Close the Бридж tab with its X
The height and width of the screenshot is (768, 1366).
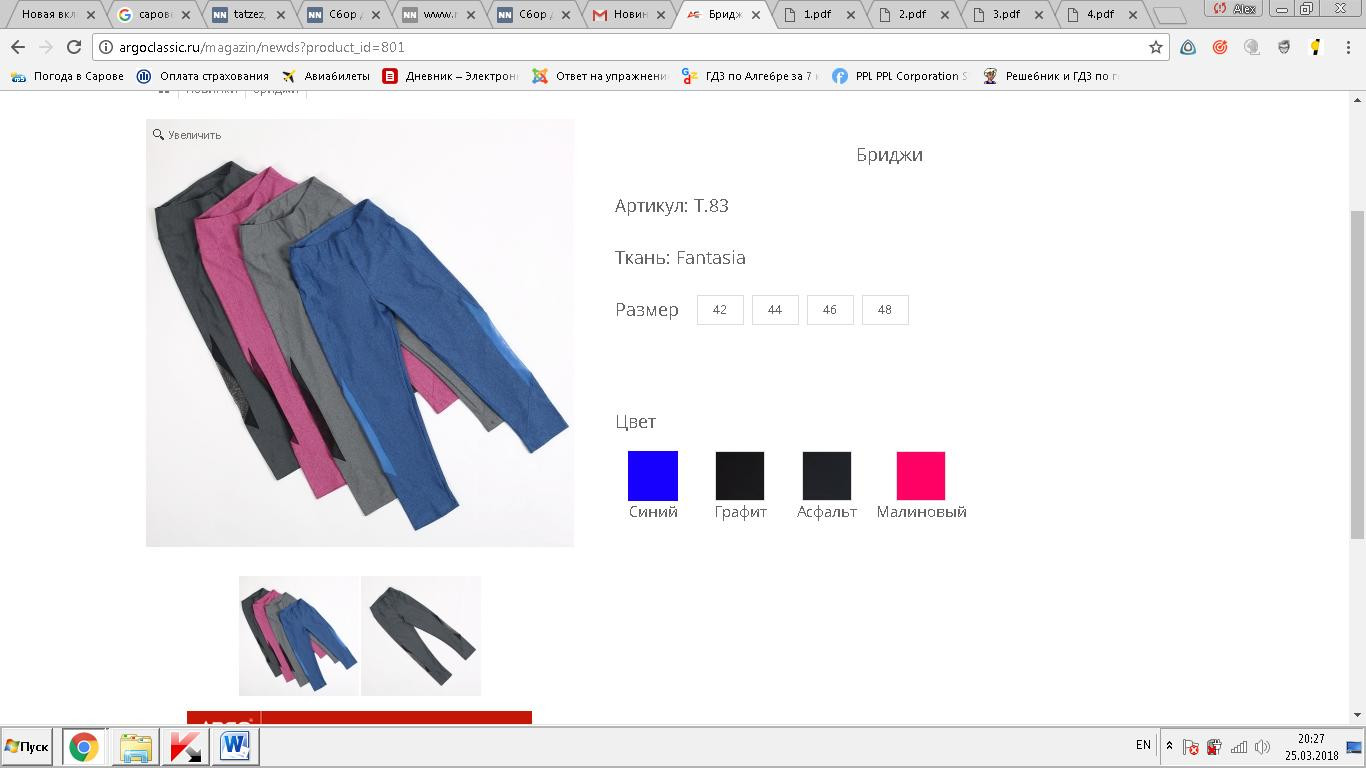point(755,15)
